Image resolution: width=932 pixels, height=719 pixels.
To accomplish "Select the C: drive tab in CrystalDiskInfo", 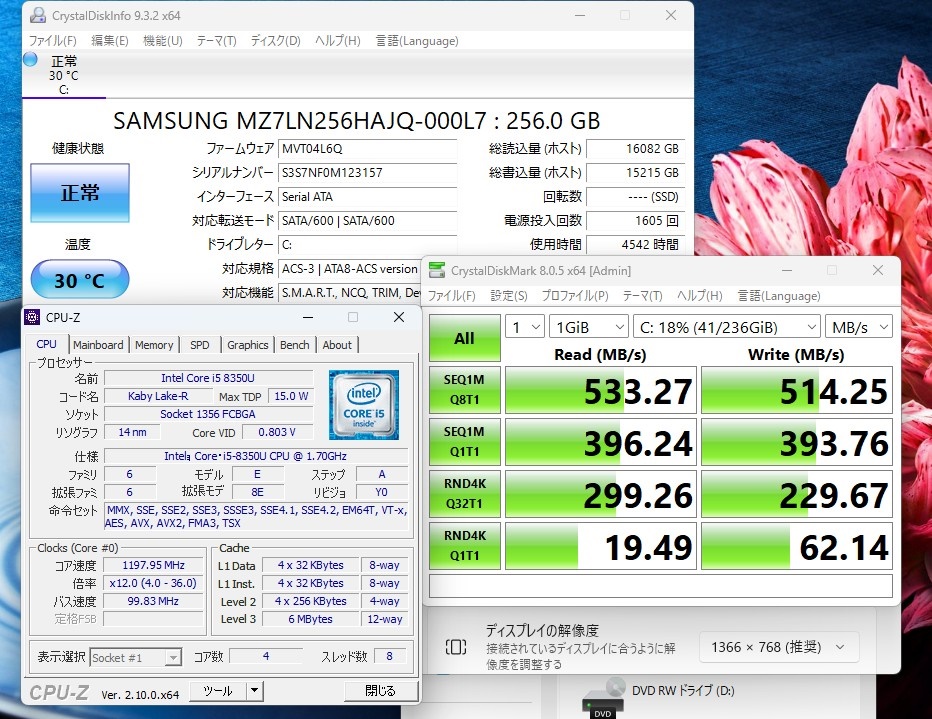I will click(64, 75).
